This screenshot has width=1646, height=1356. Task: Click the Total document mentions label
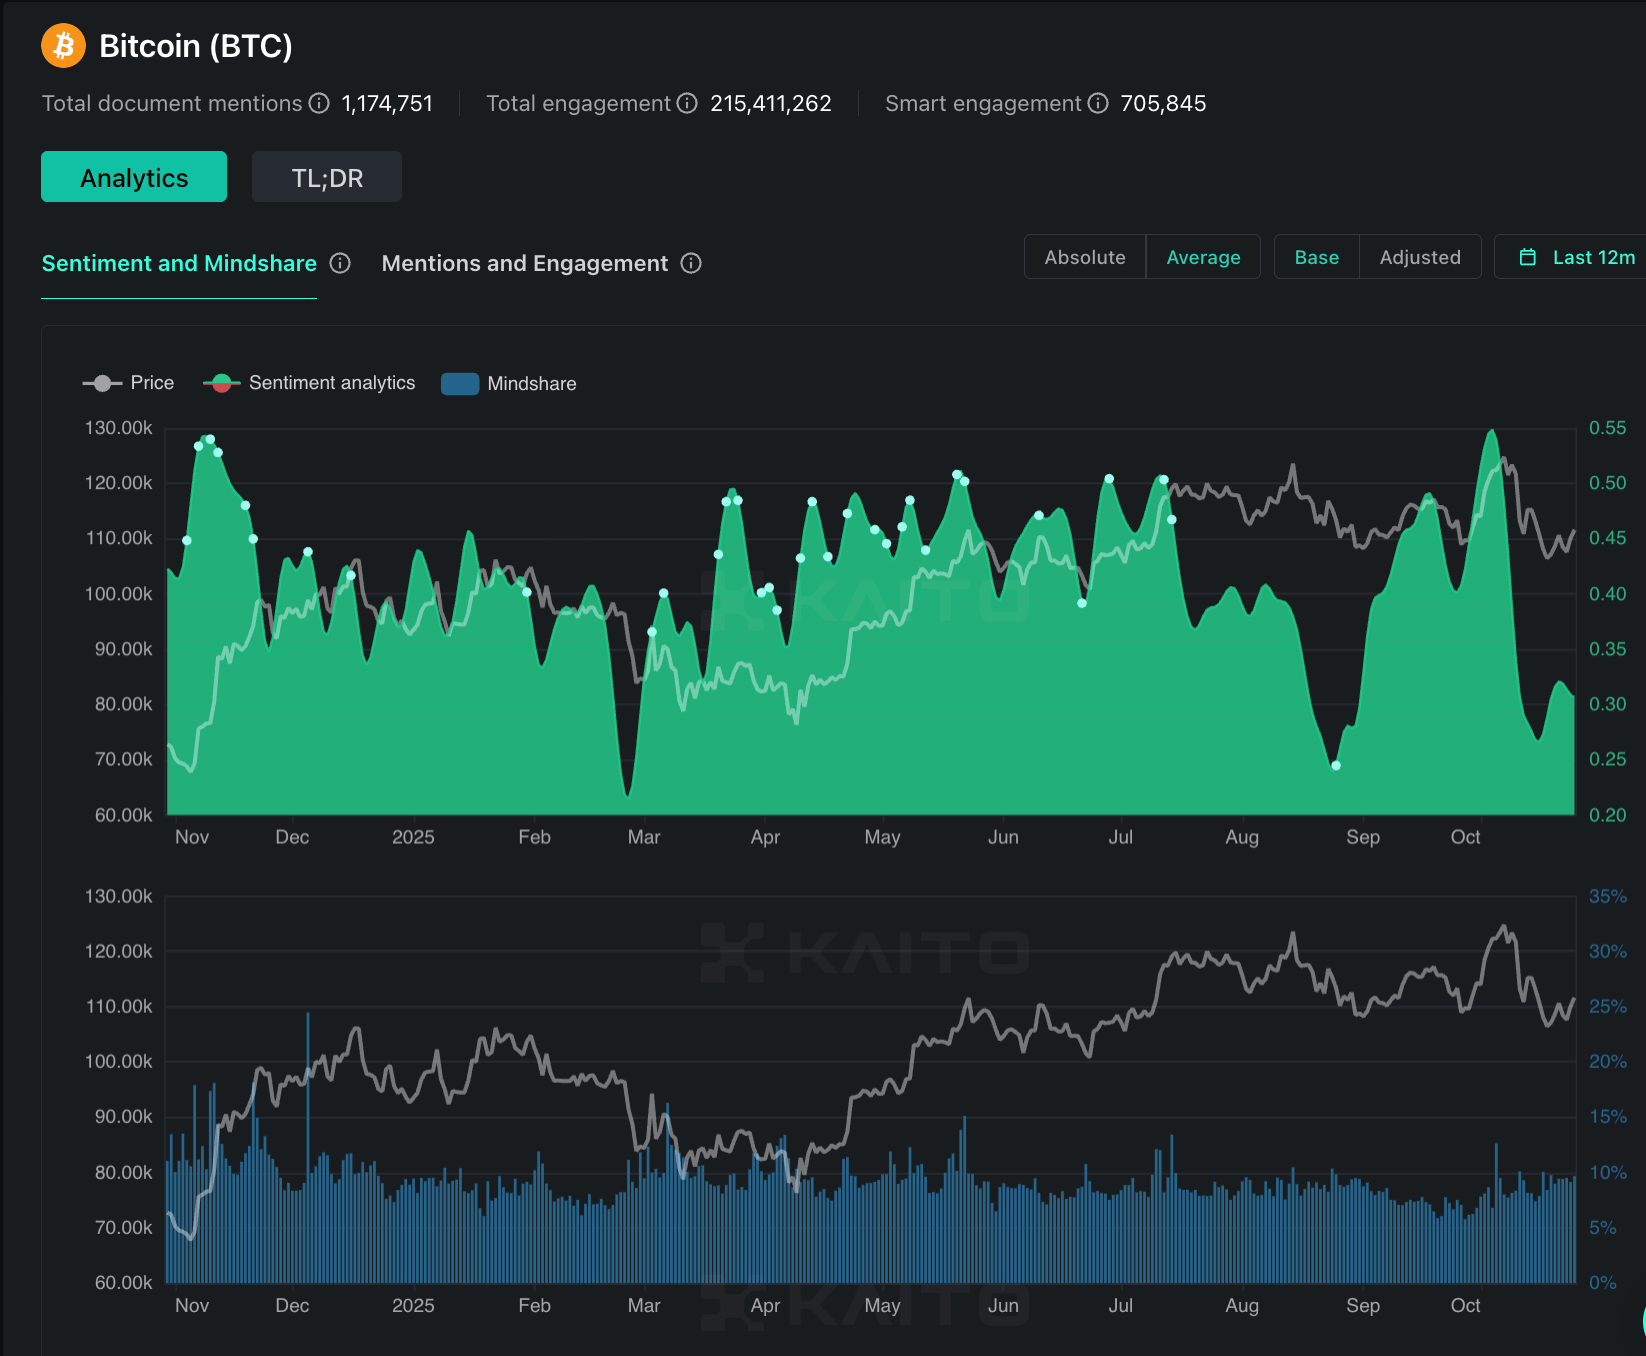172,103
